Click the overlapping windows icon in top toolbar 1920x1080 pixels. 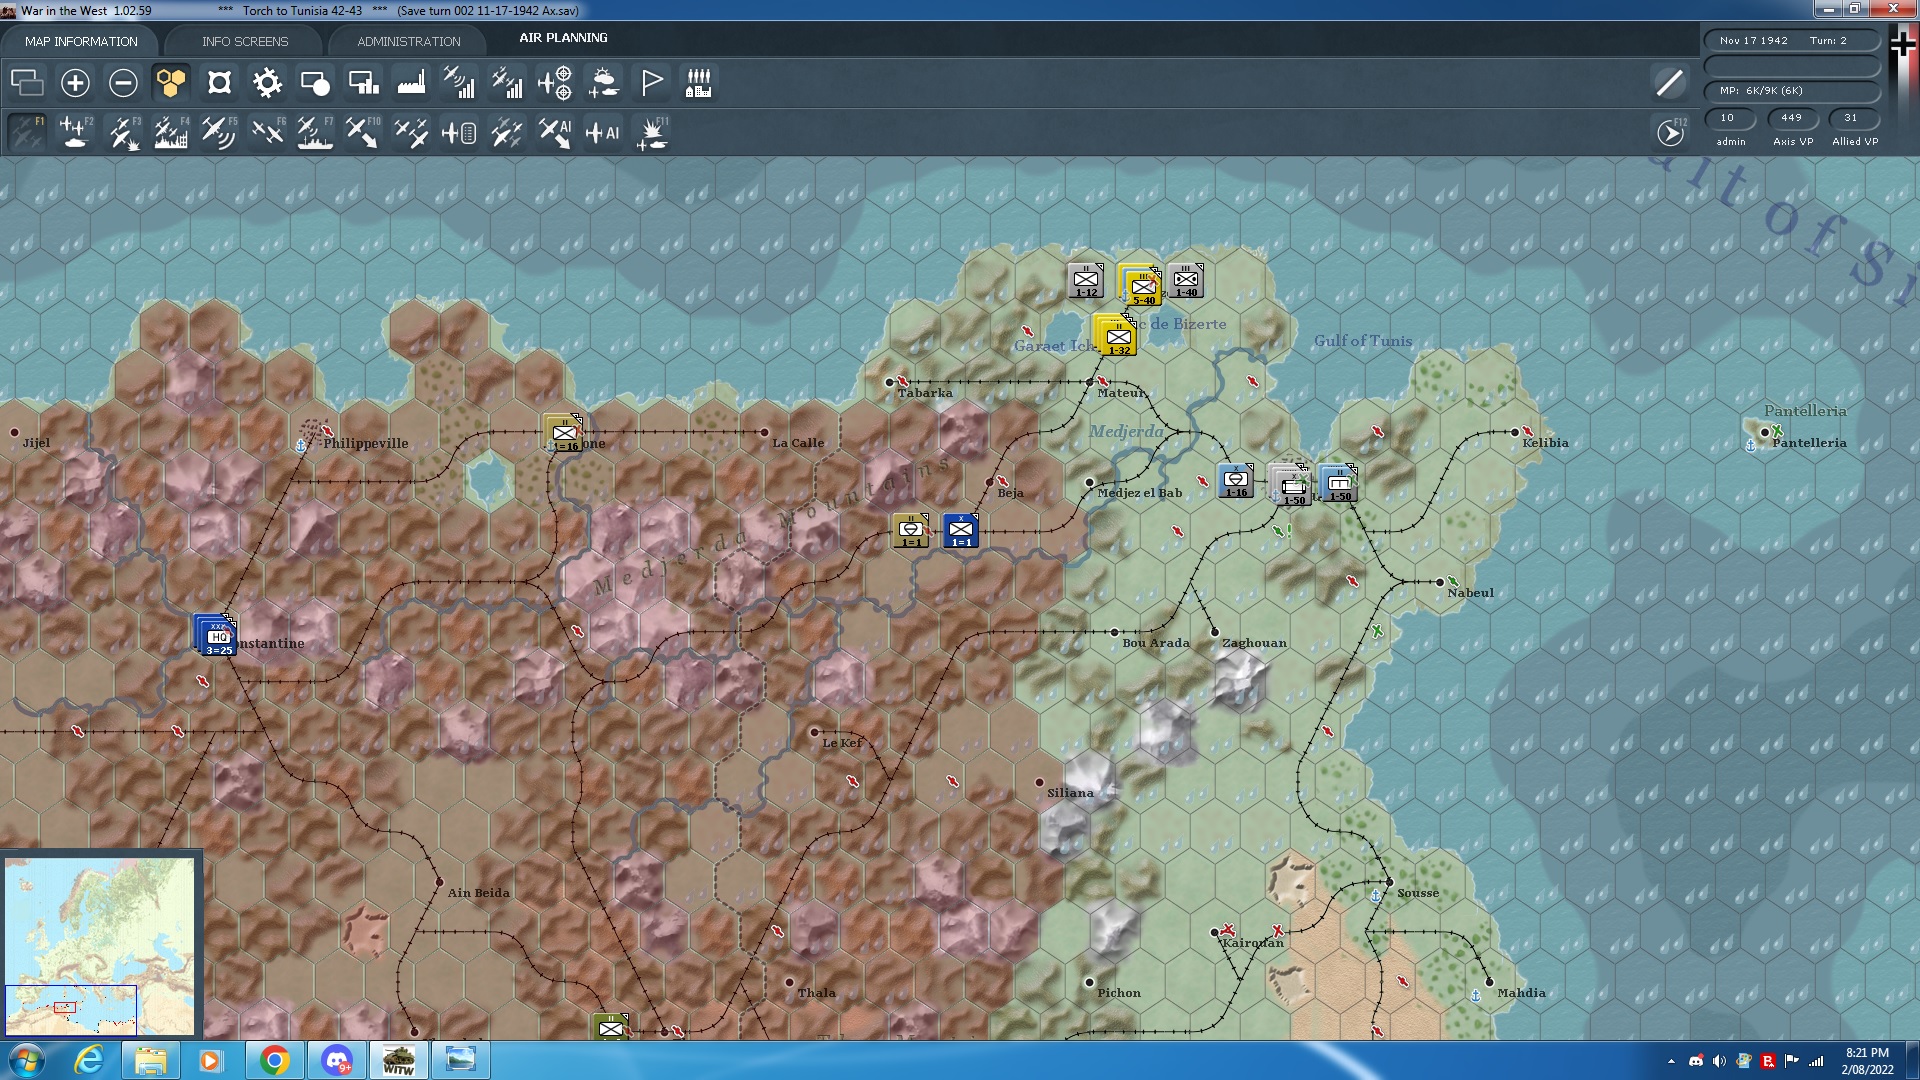point(27,83)
